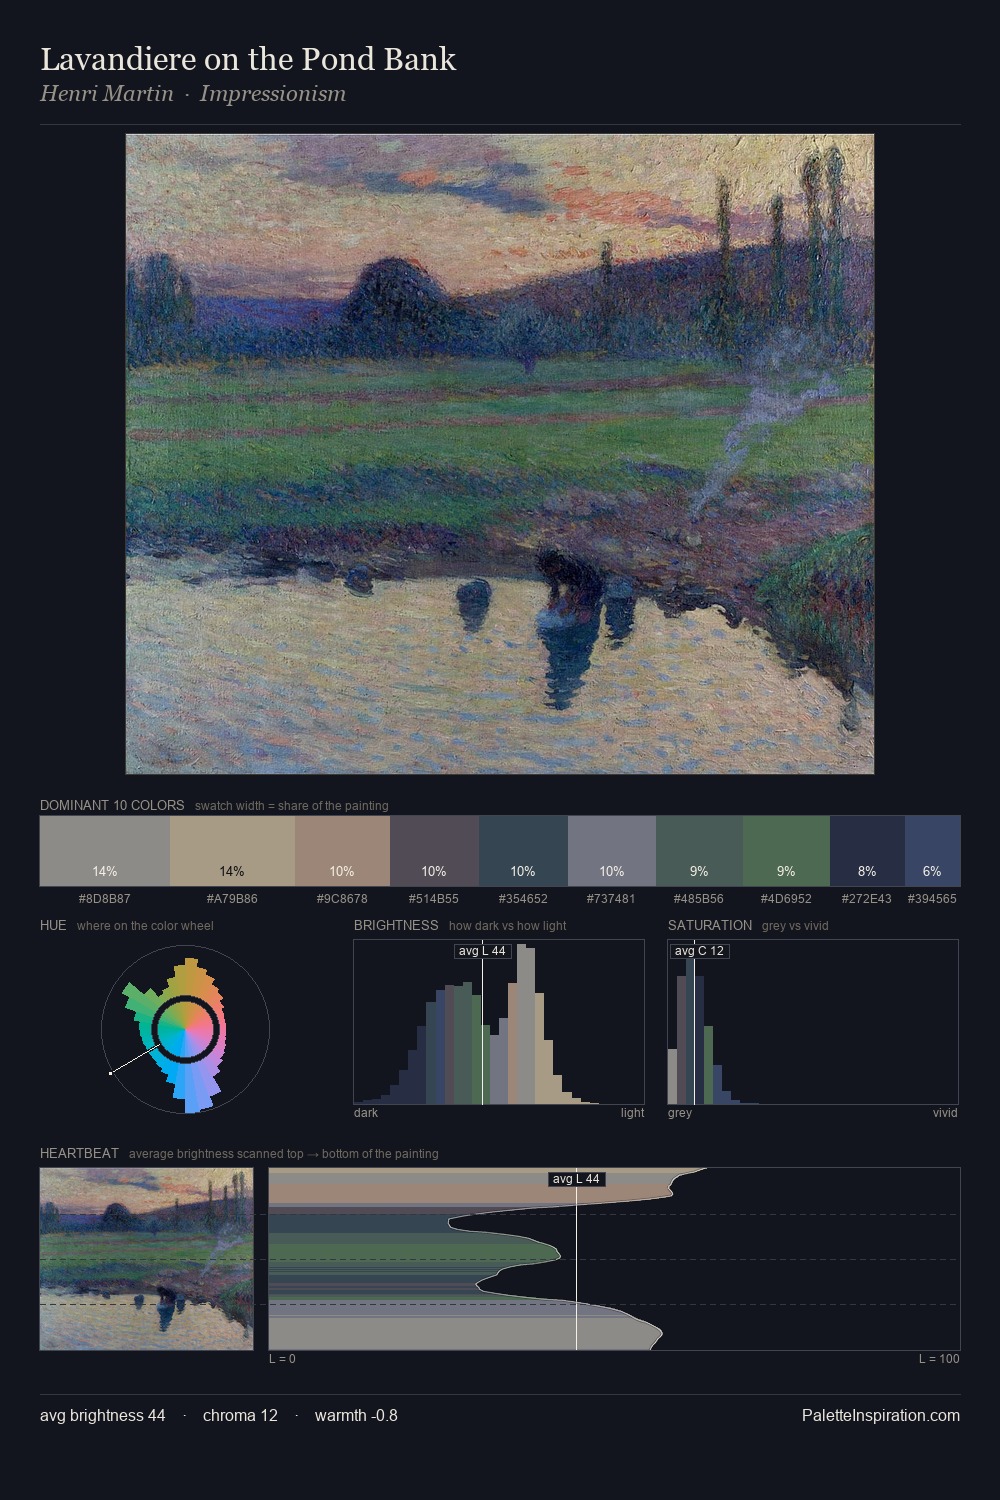This screenshot has height=1500, width=1000.
Task: Click the hex code text '#737481'
Action: click(x=612, y=899)
